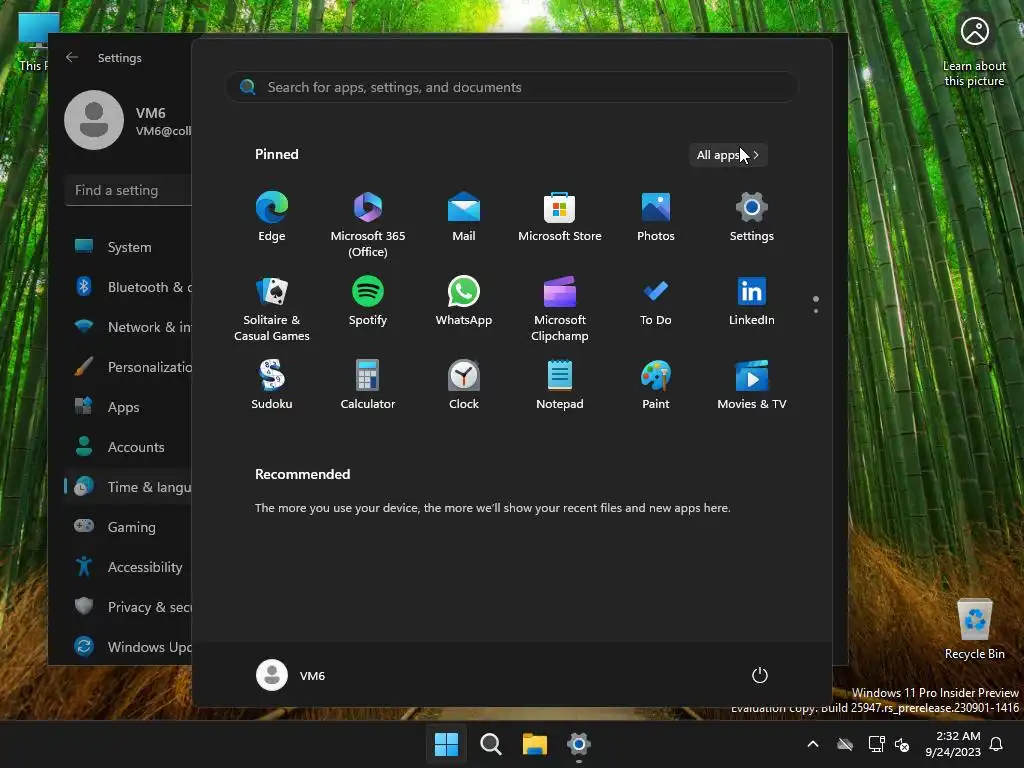Open Accounts settings category

pos(129,447)
